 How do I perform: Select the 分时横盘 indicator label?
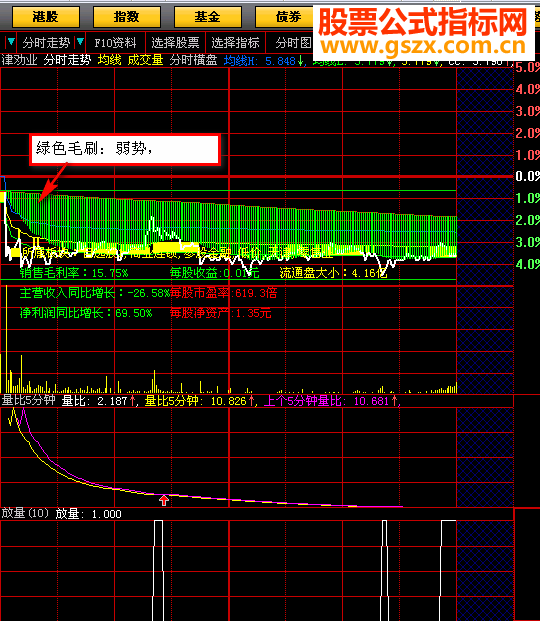click(x=193, y=60)
